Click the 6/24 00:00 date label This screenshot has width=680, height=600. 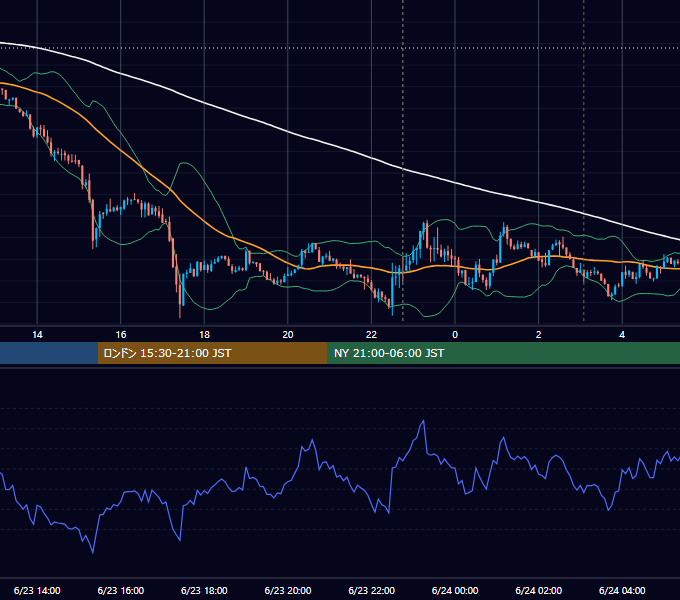[455, 590]
